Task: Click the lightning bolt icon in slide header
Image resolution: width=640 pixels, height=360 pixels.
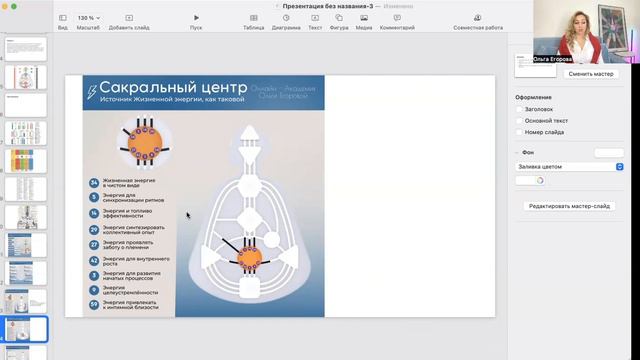Action: tap(92, 91)
